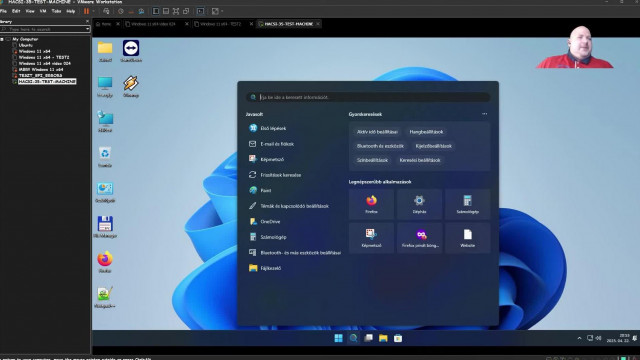Image resolution: width=640 pixels, height=360 pixels.
Task: Open the File menu in VMware
Action: 4,11
